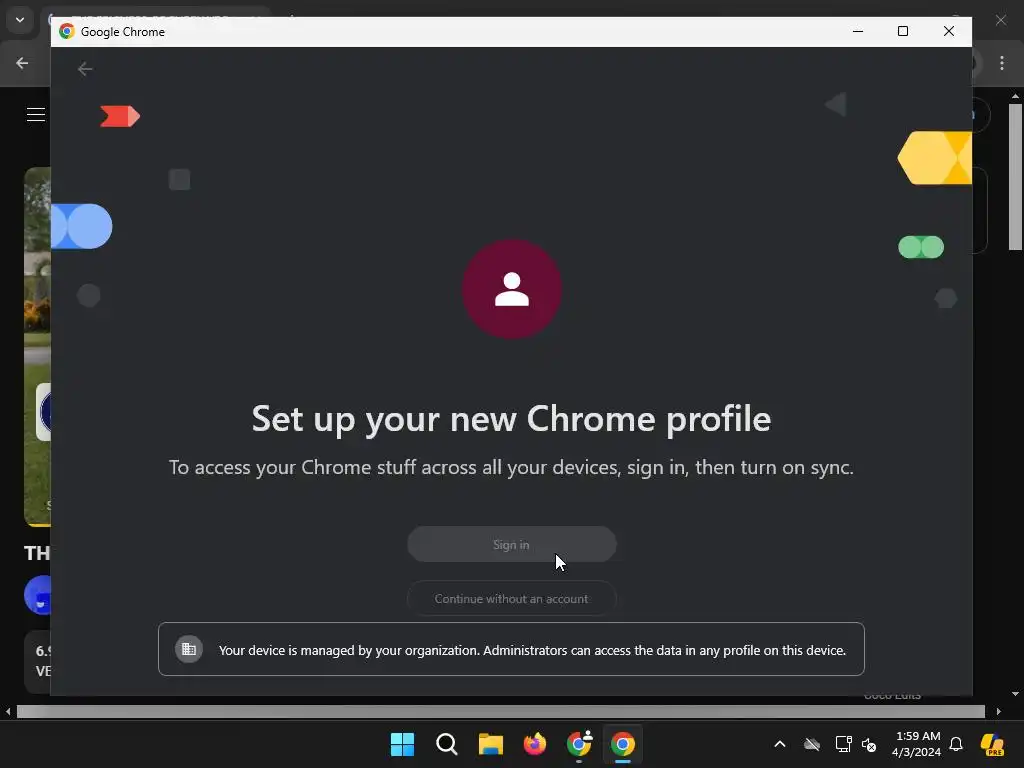The width and height of the screenshot is (1024, 768).
Task: Open network status tray icon
Action: point(843,744)
